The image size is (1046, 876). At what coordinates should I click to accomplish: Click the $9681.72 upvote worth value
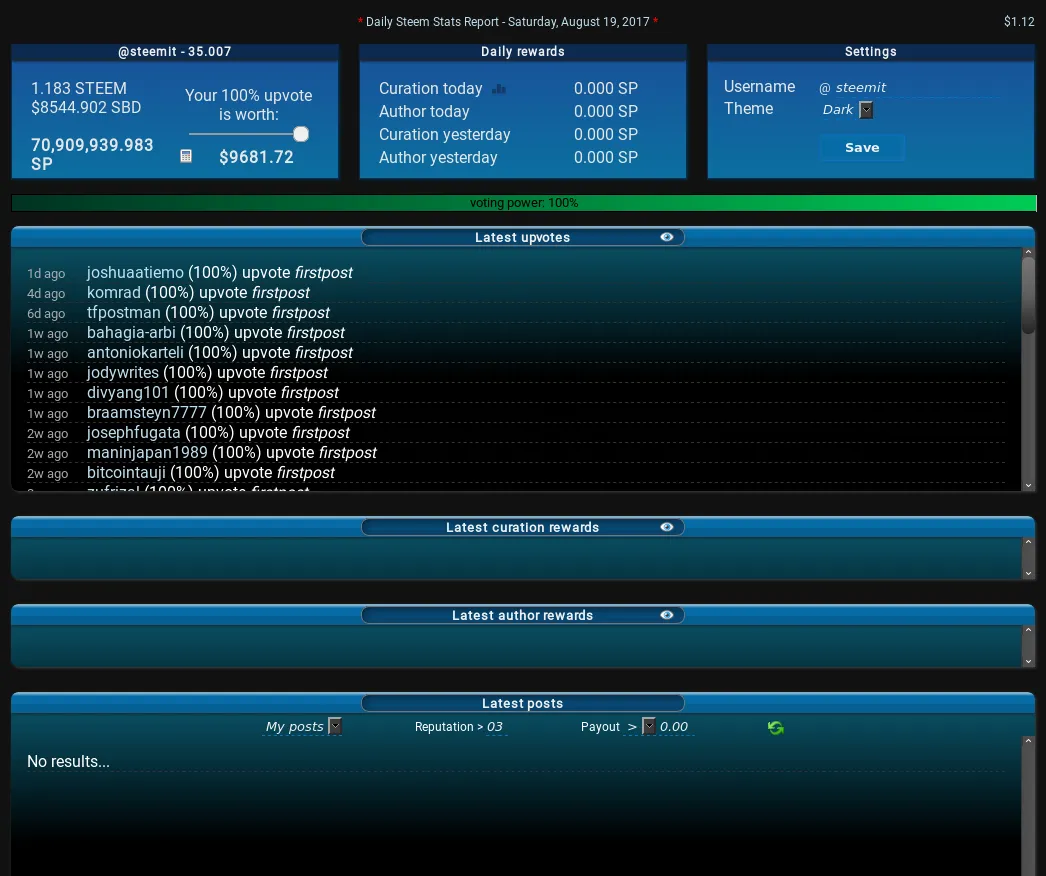pyautogui.click(x=256, y=157)
